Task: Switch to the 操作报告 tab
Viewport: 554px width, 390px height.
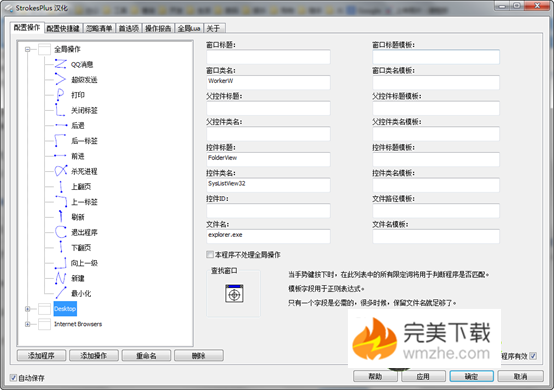Action: point(158,28)
